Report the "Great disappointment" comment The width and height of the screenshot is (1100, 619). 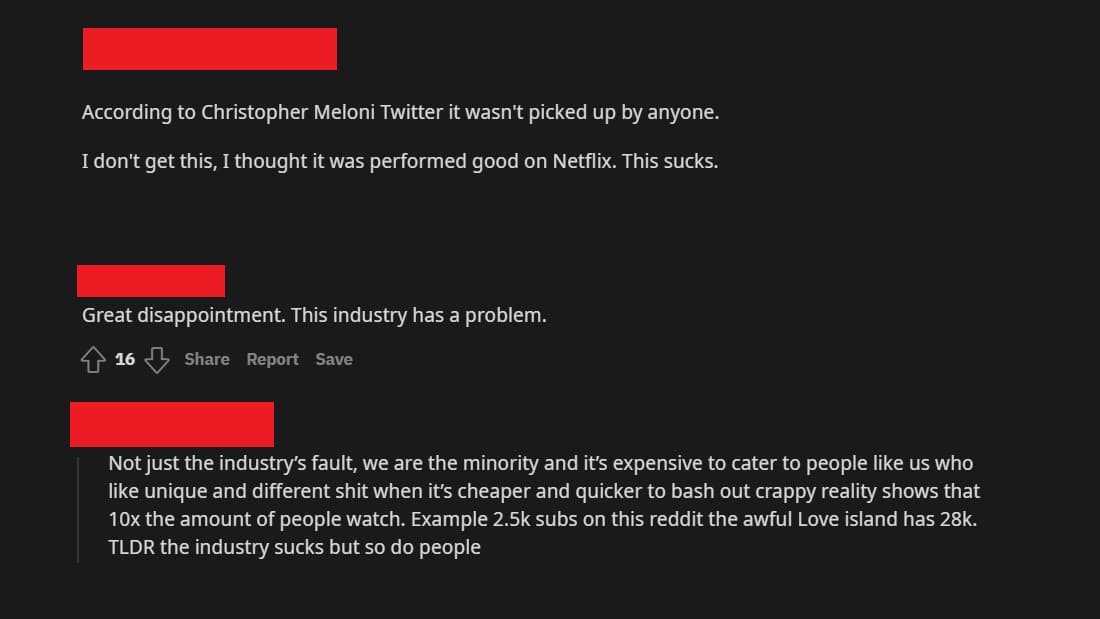tap(272, 360)
